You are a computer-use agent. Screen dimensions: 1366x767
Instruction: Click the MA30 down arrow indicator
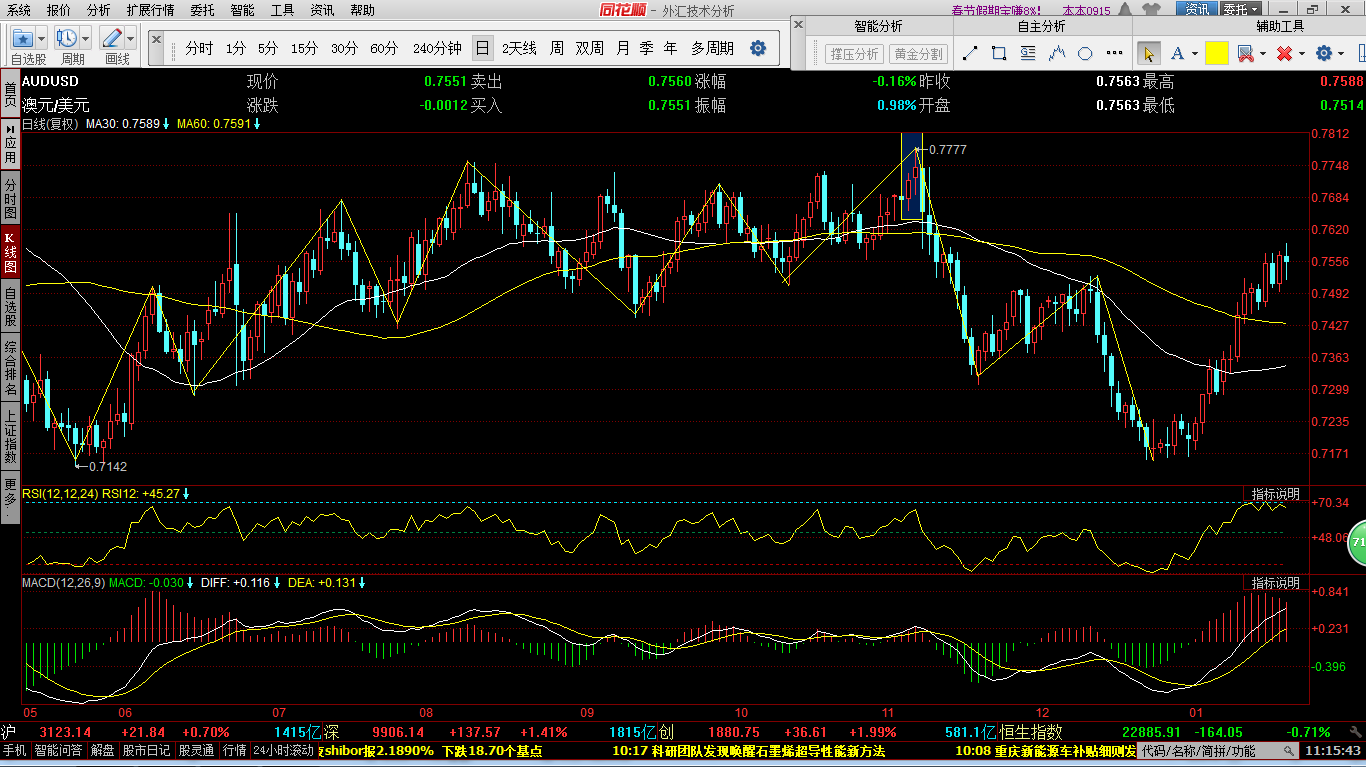pyautogui.click(x=165, y=124)
